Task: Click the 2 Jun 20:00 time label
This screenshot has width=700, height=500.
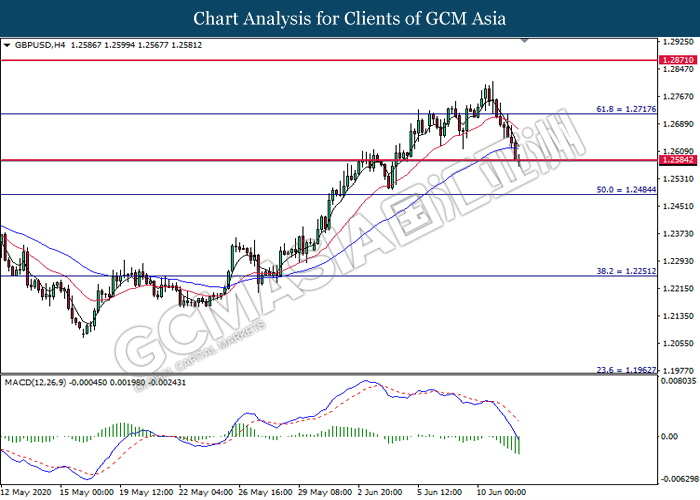Action: (x=380, y=492)
